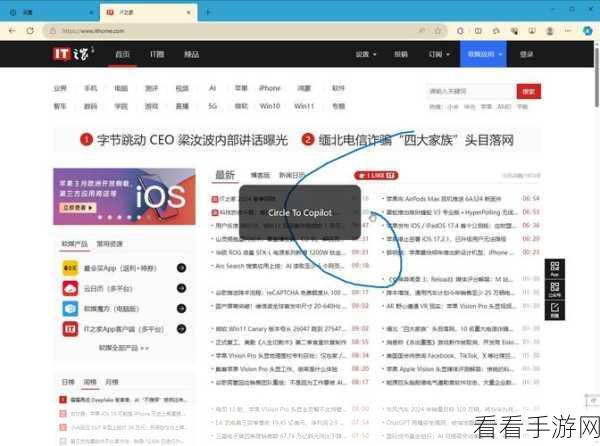The width and height of the screenshot is (600, 446).
Task: Open the Facebook, TikTok, X news item
Action: (449, 356)
